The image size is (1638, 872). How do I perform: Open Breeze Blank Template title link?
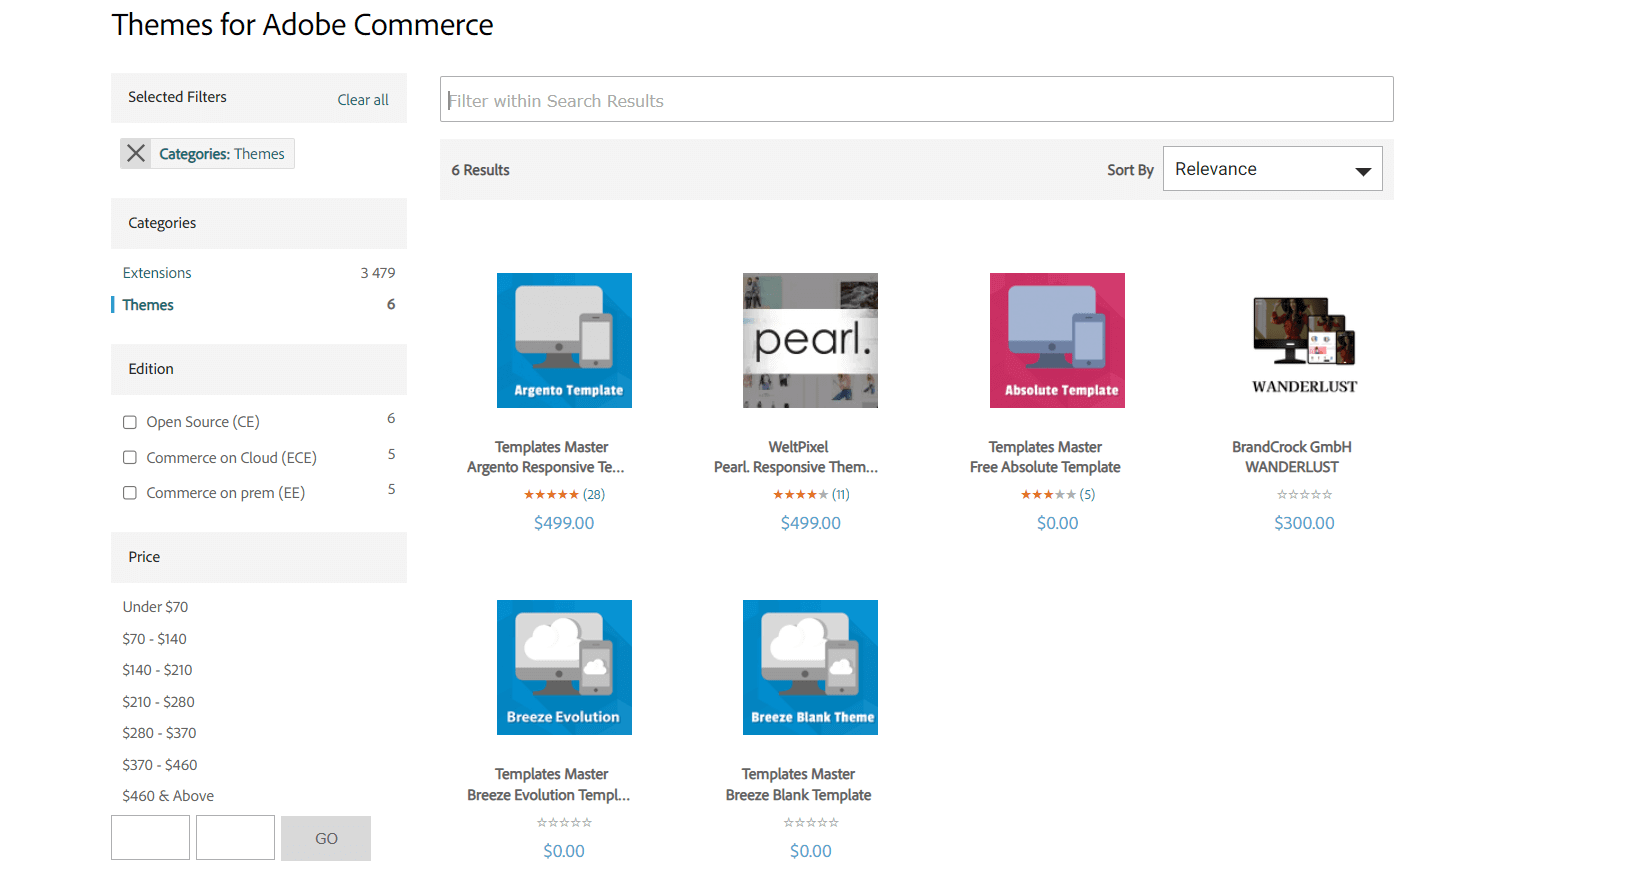798,795
